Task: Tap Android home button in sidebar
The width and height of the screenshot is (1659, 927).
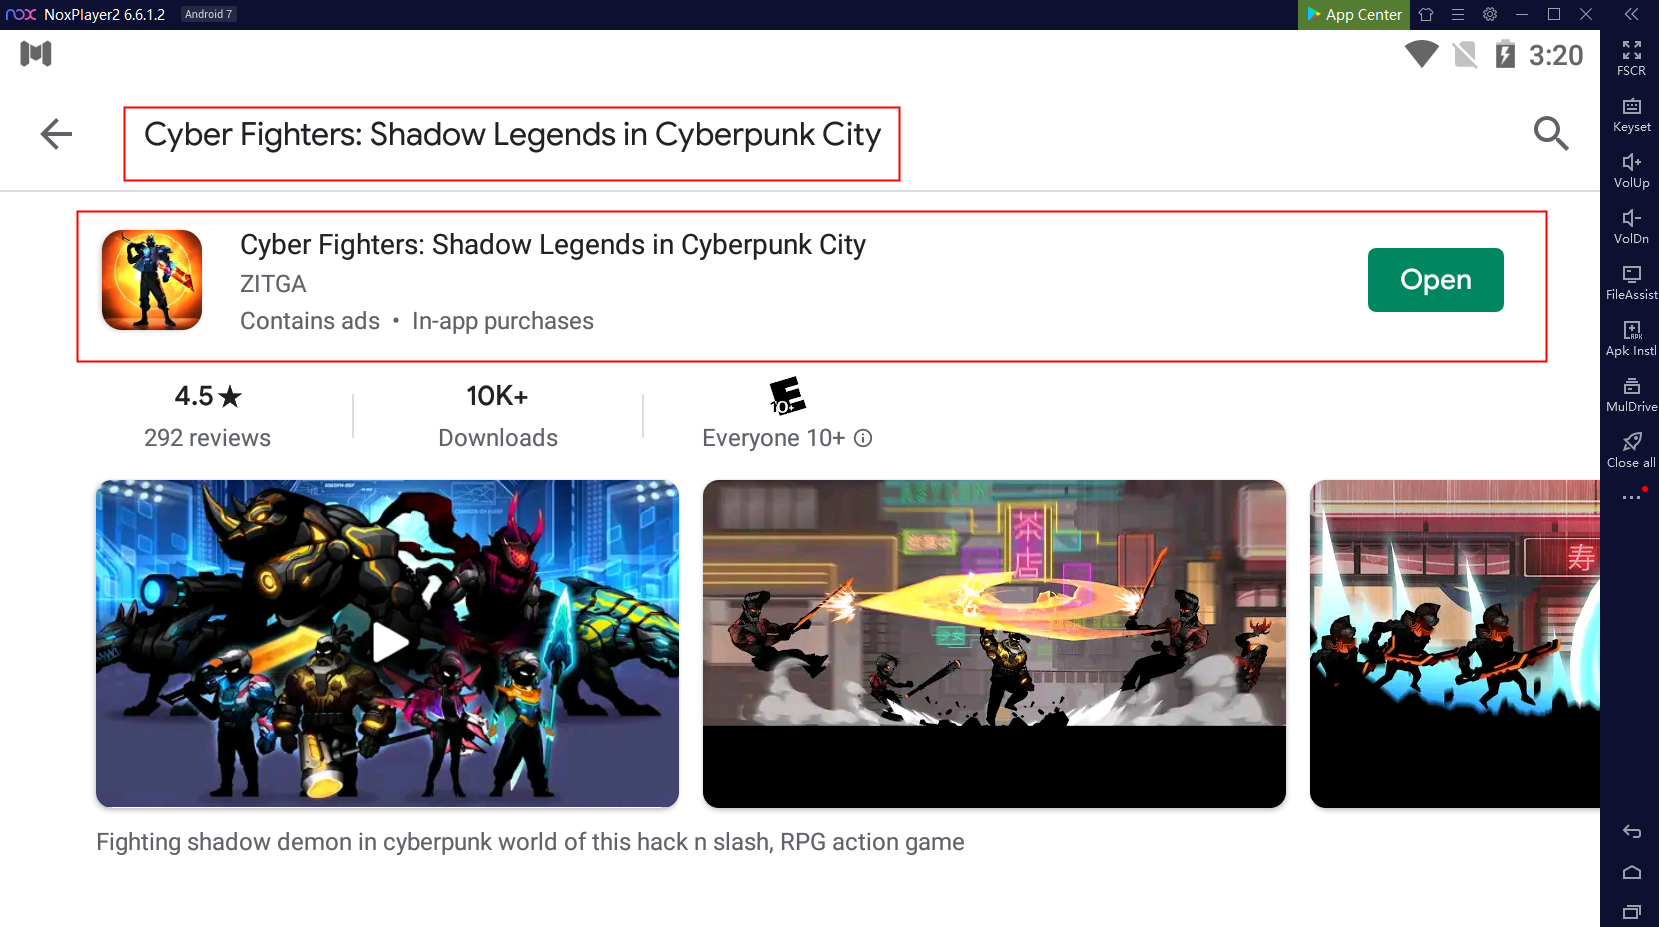Action: tap(1631, 872)
